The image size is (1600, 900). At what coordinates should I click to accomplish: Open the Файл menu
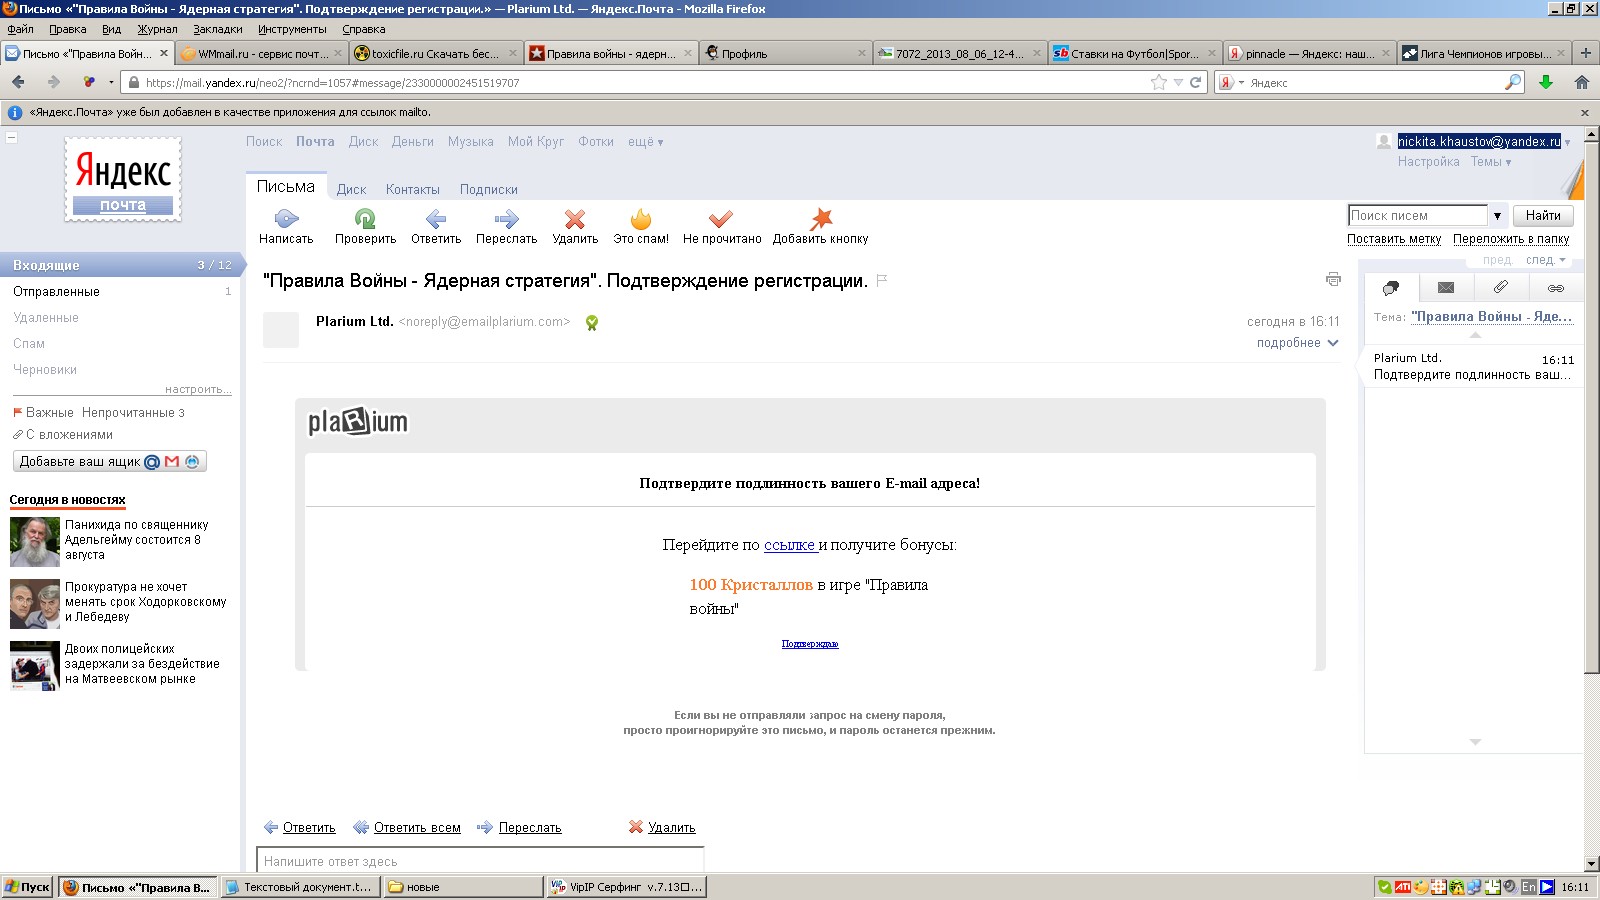coord(21,29)
